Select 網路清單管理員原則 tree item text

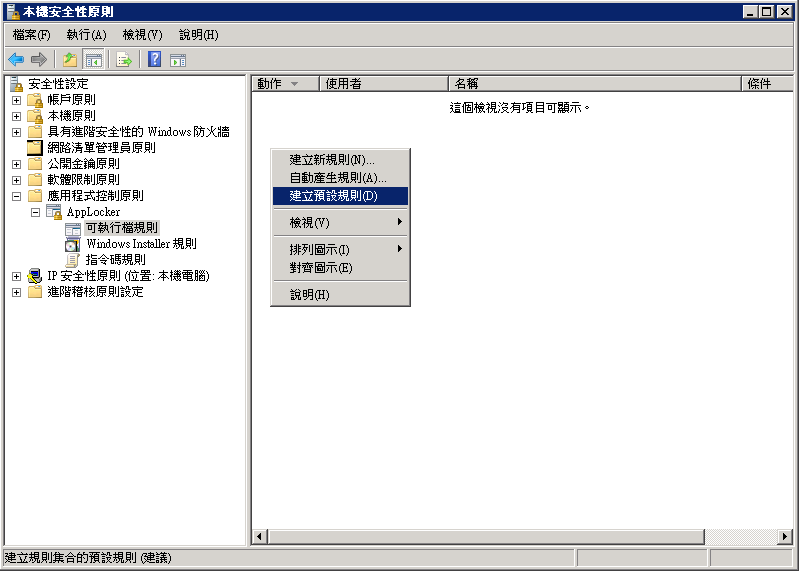coord(101,148)
